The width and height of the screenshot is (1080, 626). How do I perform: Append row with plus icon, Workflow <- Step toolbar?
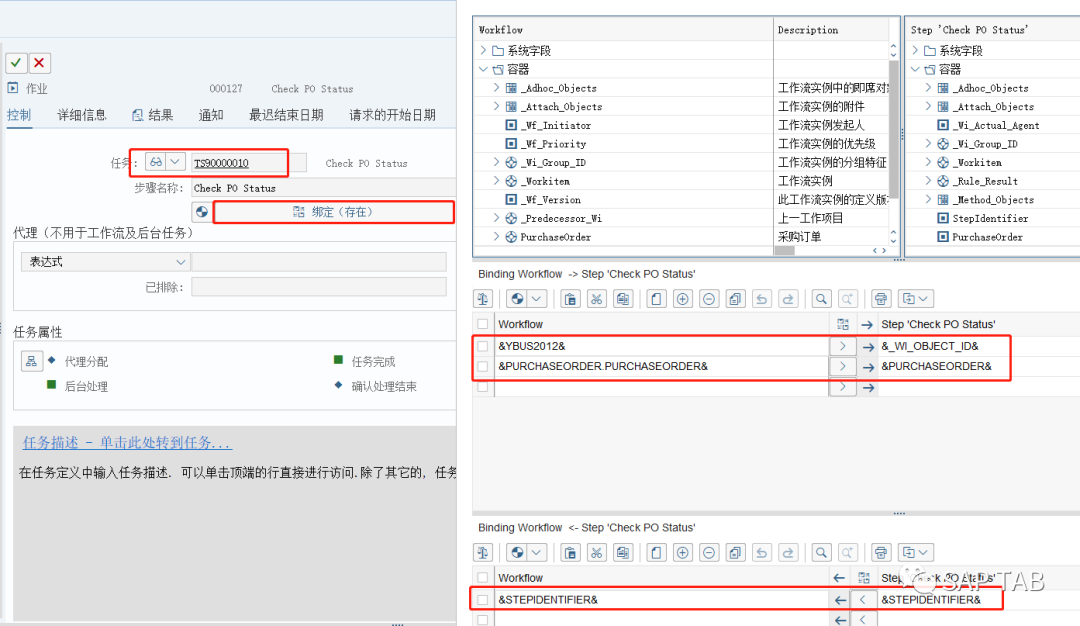coord(683,552)
